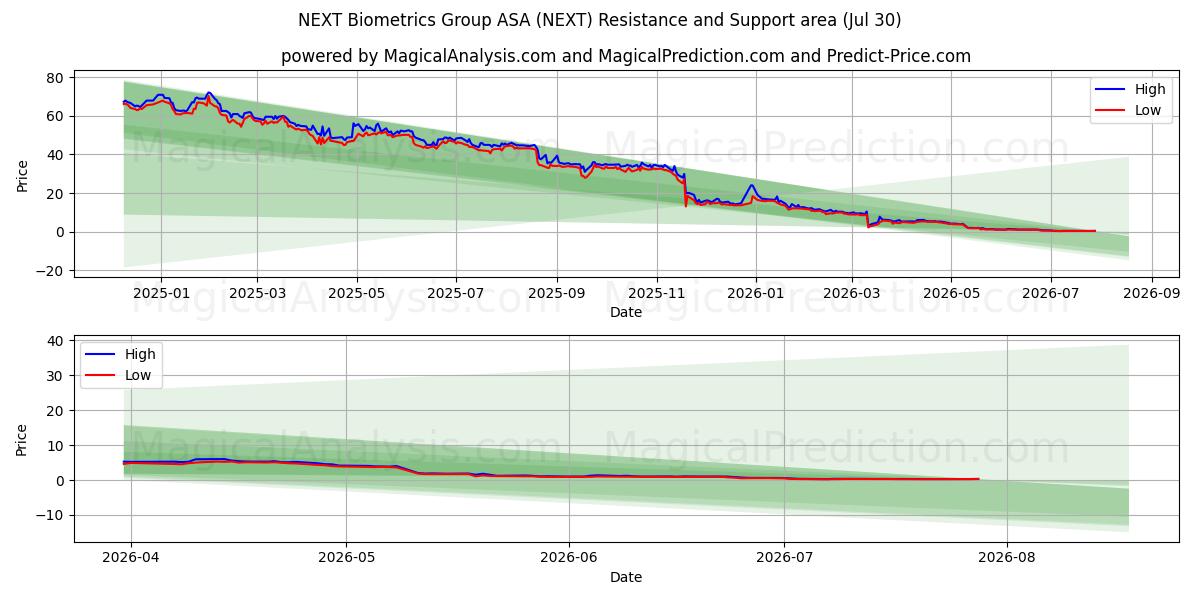Click the Date x-axis label of bottom chart
1200x600 pixels.
626,577
